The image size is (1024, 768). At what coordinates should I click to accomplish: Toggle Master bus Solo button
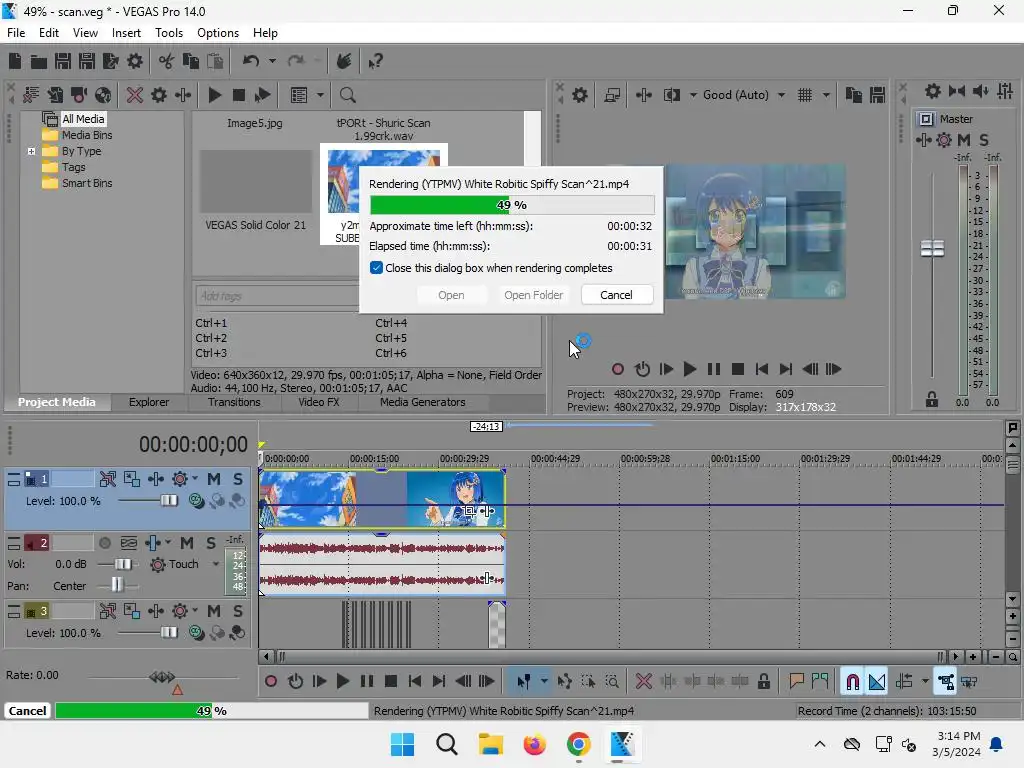[984, 140]
